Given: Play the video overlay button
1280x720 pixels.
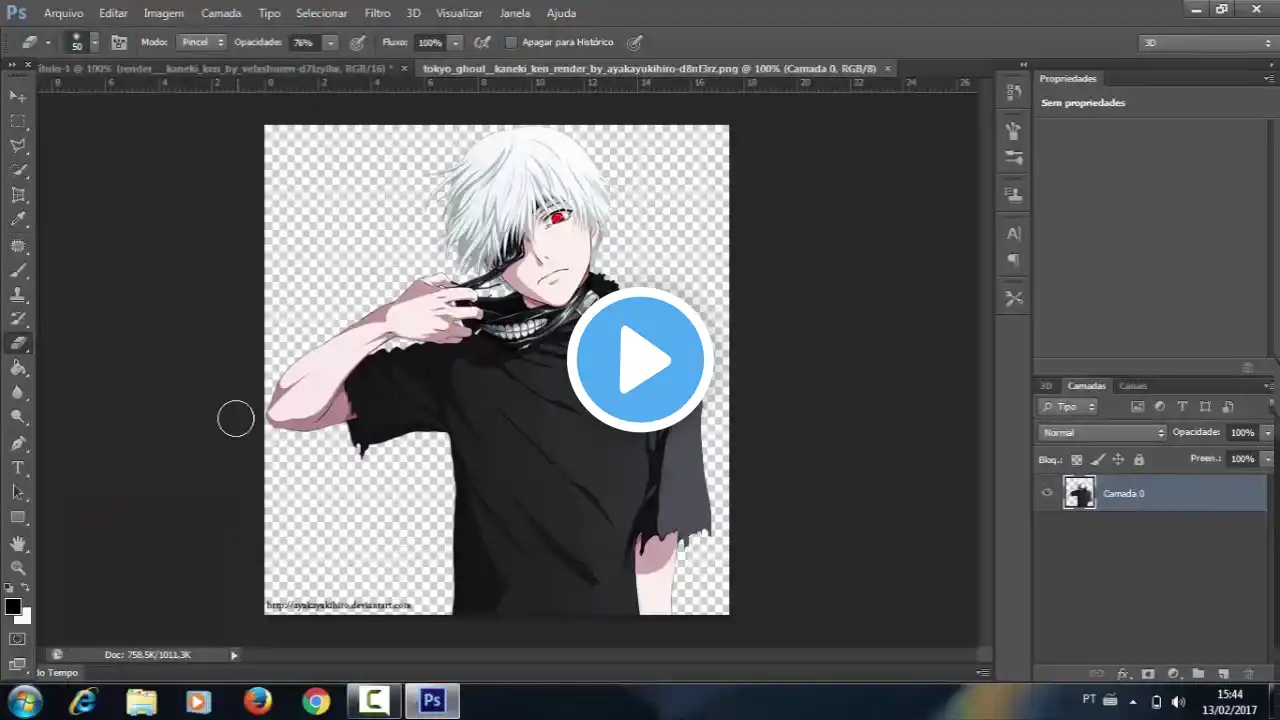Looking at the screenshot, I should click(x=640, y=360).
